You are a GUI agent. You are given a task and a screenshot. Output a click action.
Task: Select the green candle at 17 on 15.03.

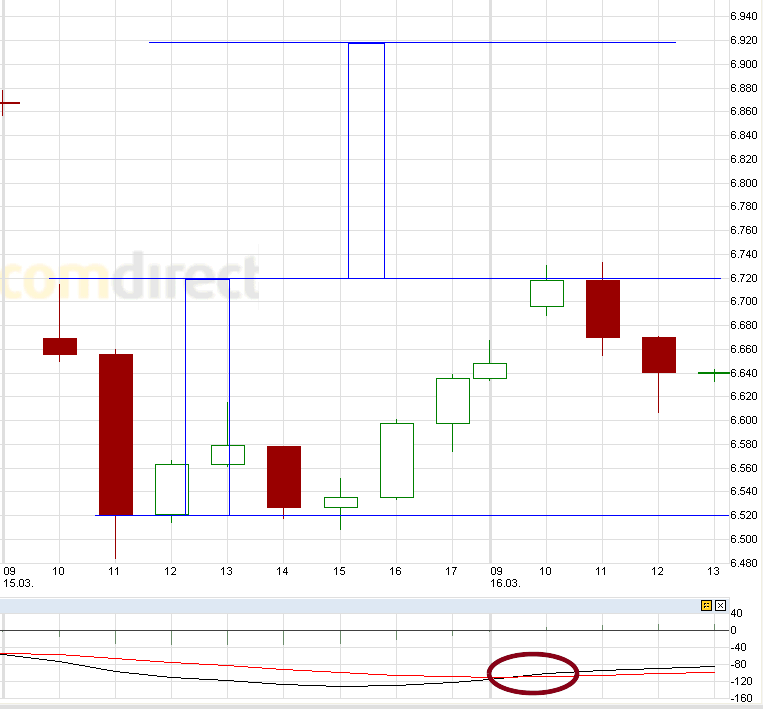pos(453,401)
